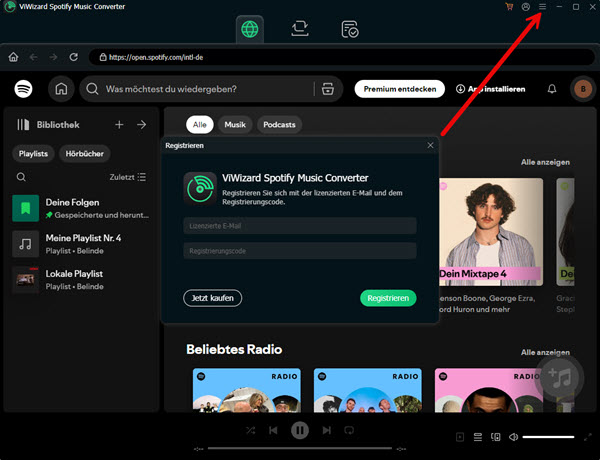Pause the current track
The width and height of the screenshot is (600, 460).
(300, 430)
